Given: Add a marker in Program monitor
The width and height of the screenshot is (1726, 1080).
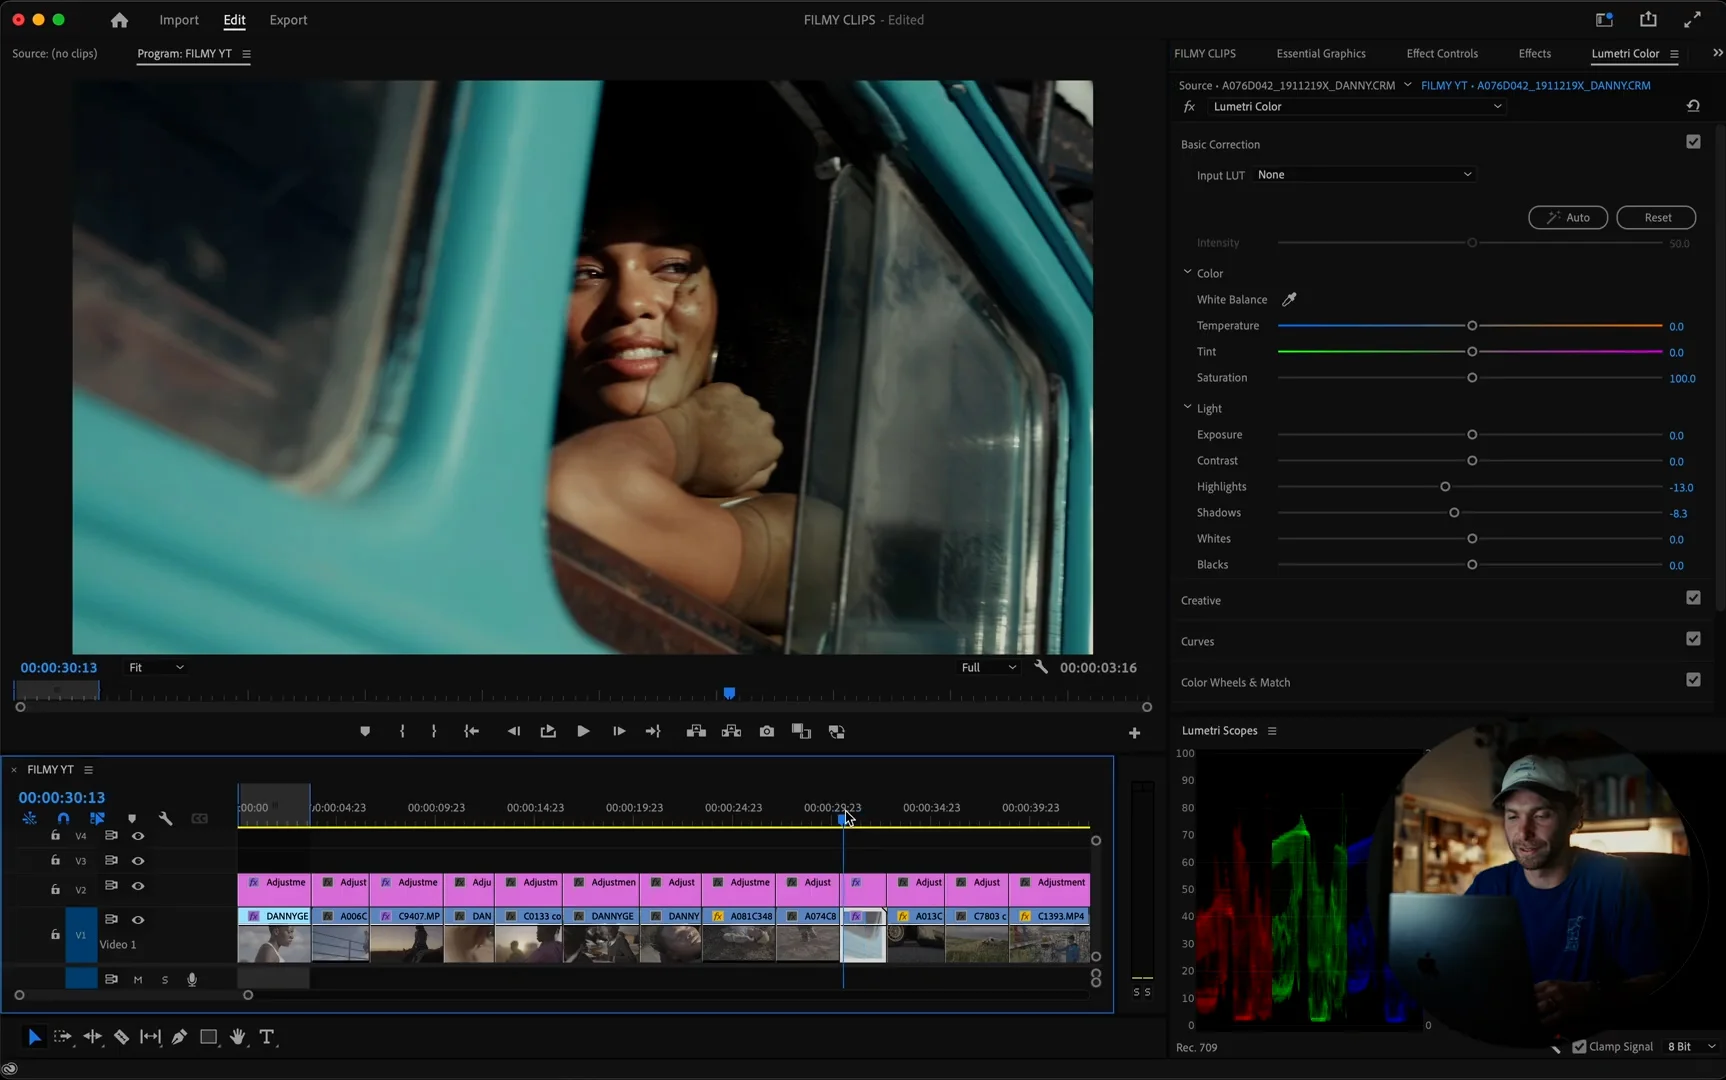Looking at the screenshot, I should click(365, 731).
